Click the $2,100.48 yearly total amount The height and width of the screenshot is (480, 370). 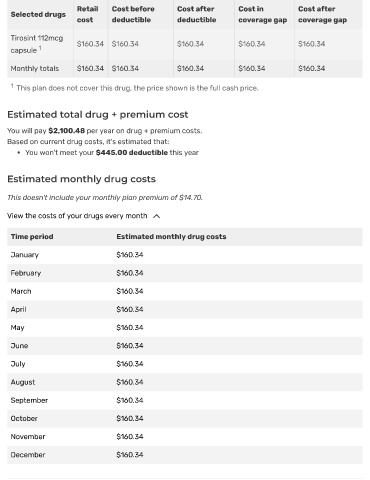[x=67, y=131]
